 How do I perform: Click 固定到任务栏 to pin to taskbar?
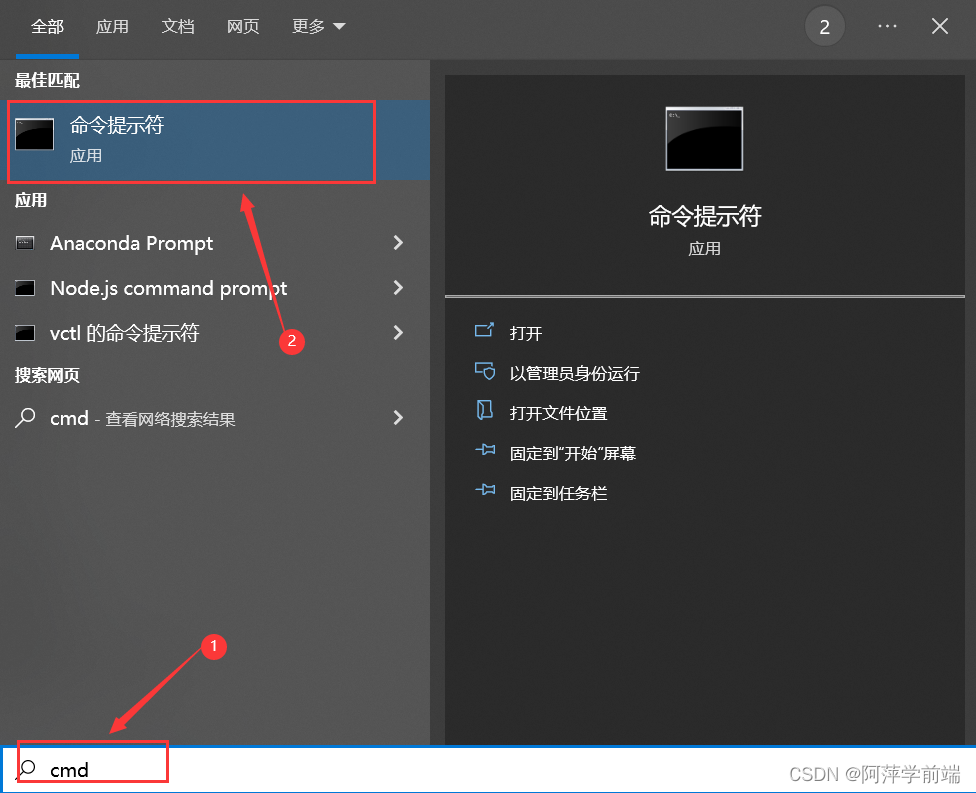pos(484,492)
